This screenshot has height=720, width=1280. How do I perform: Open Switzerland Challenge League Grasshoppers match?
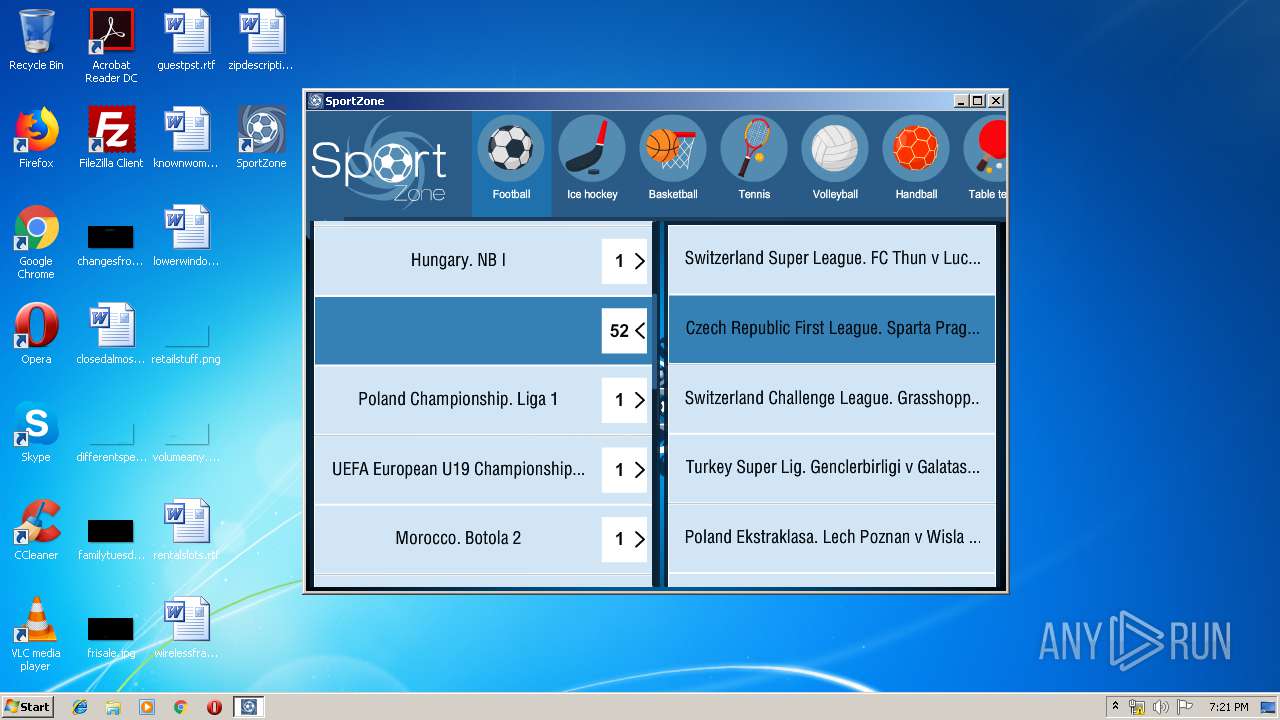click(832, 398)
